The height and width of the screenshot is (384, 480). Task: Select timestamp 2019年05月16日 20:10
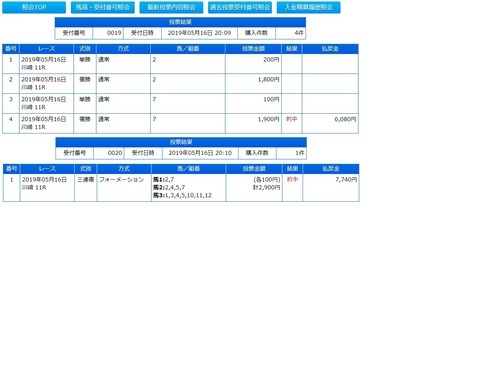tap(200, 153)
